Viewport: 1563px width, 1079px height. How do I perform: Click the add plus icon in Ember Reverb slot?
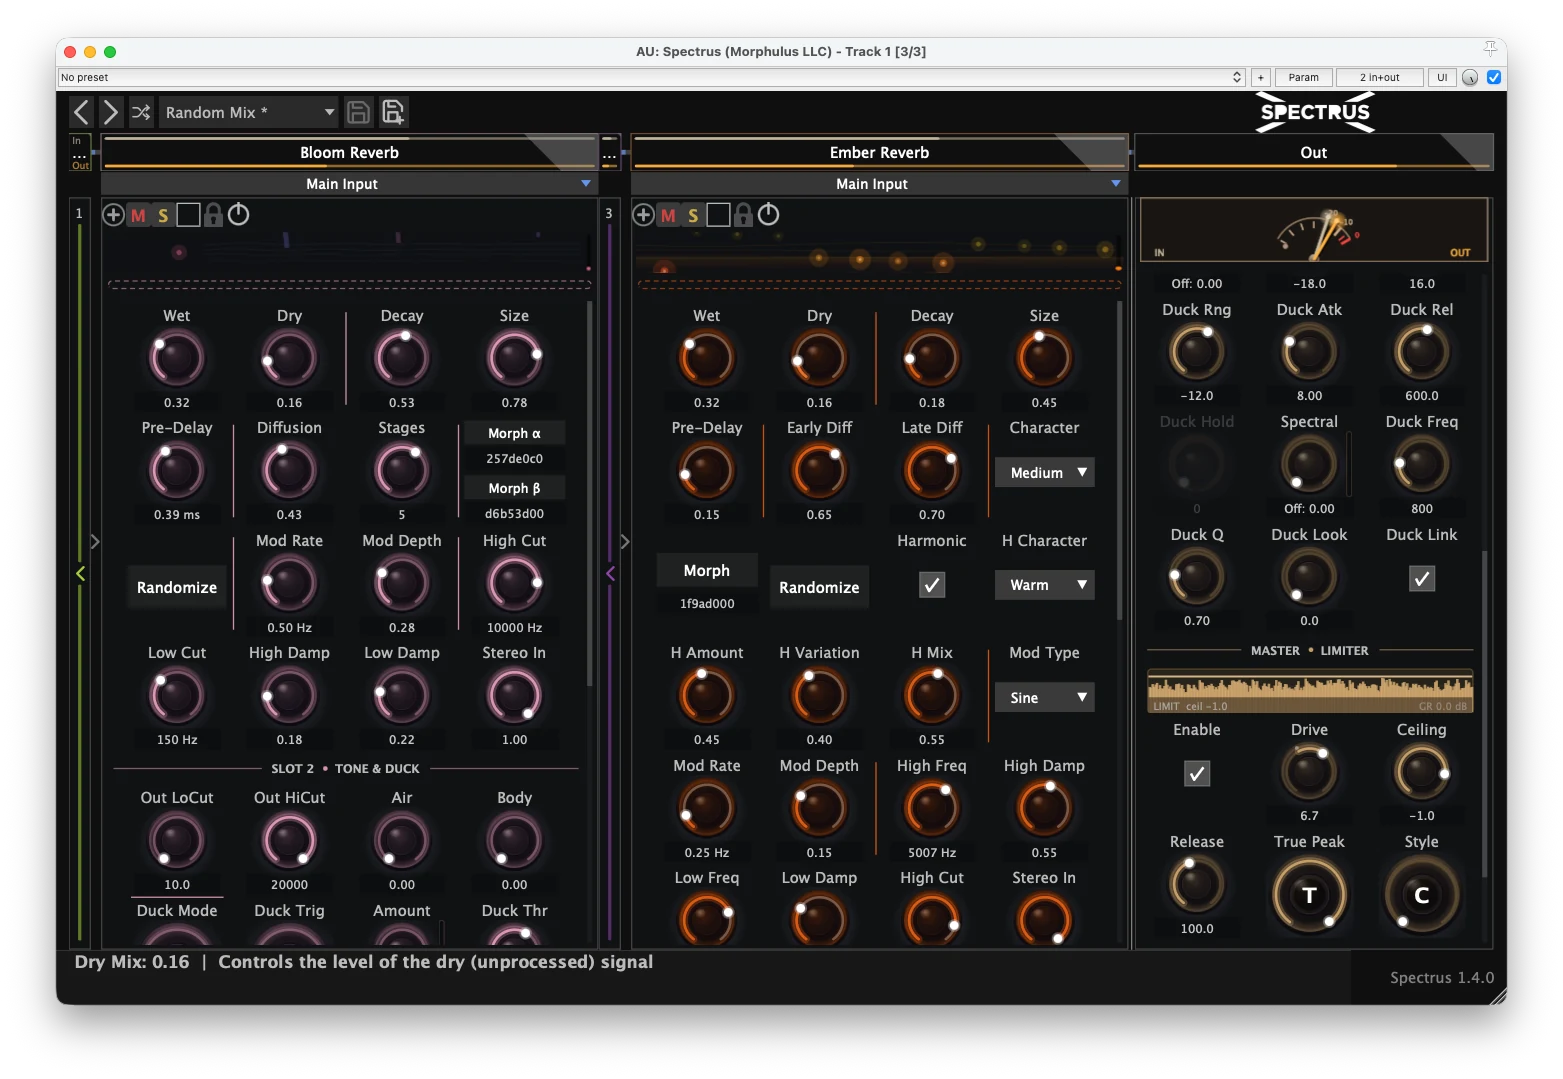point(644,215)
